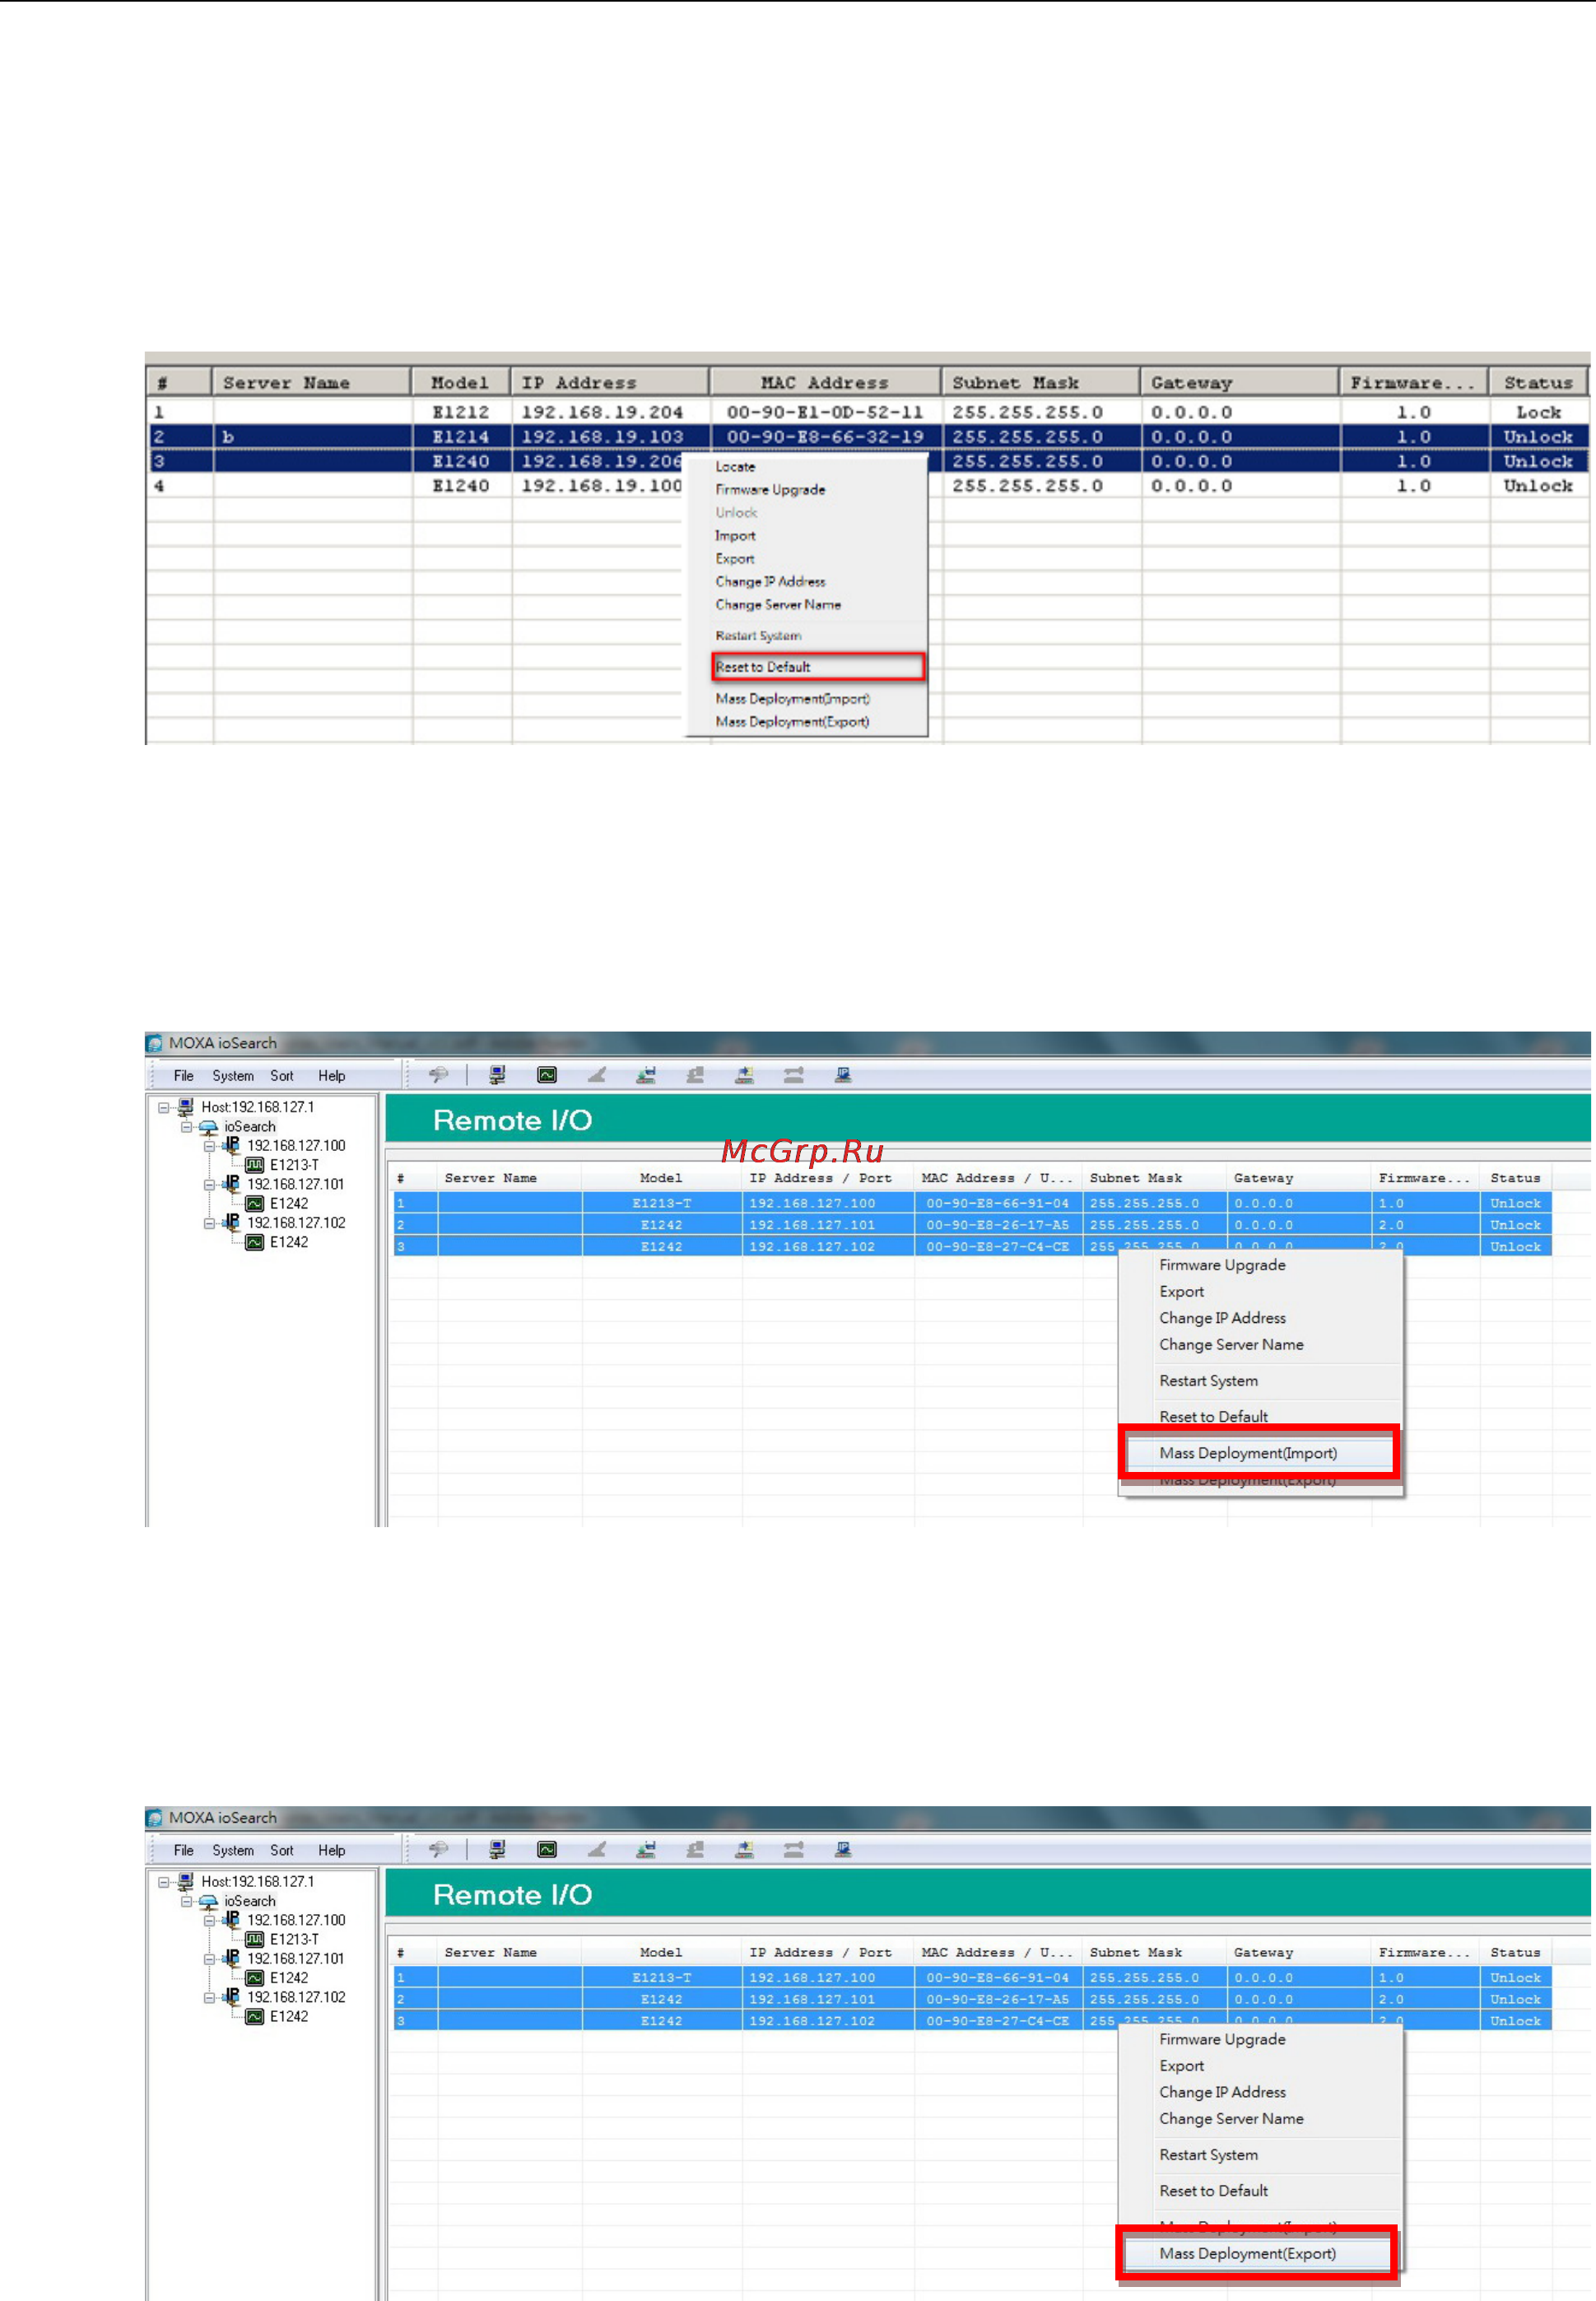Click the host computer icon in upper ioSearch toolbar

pyautogui.click(x=497, y=1075)
